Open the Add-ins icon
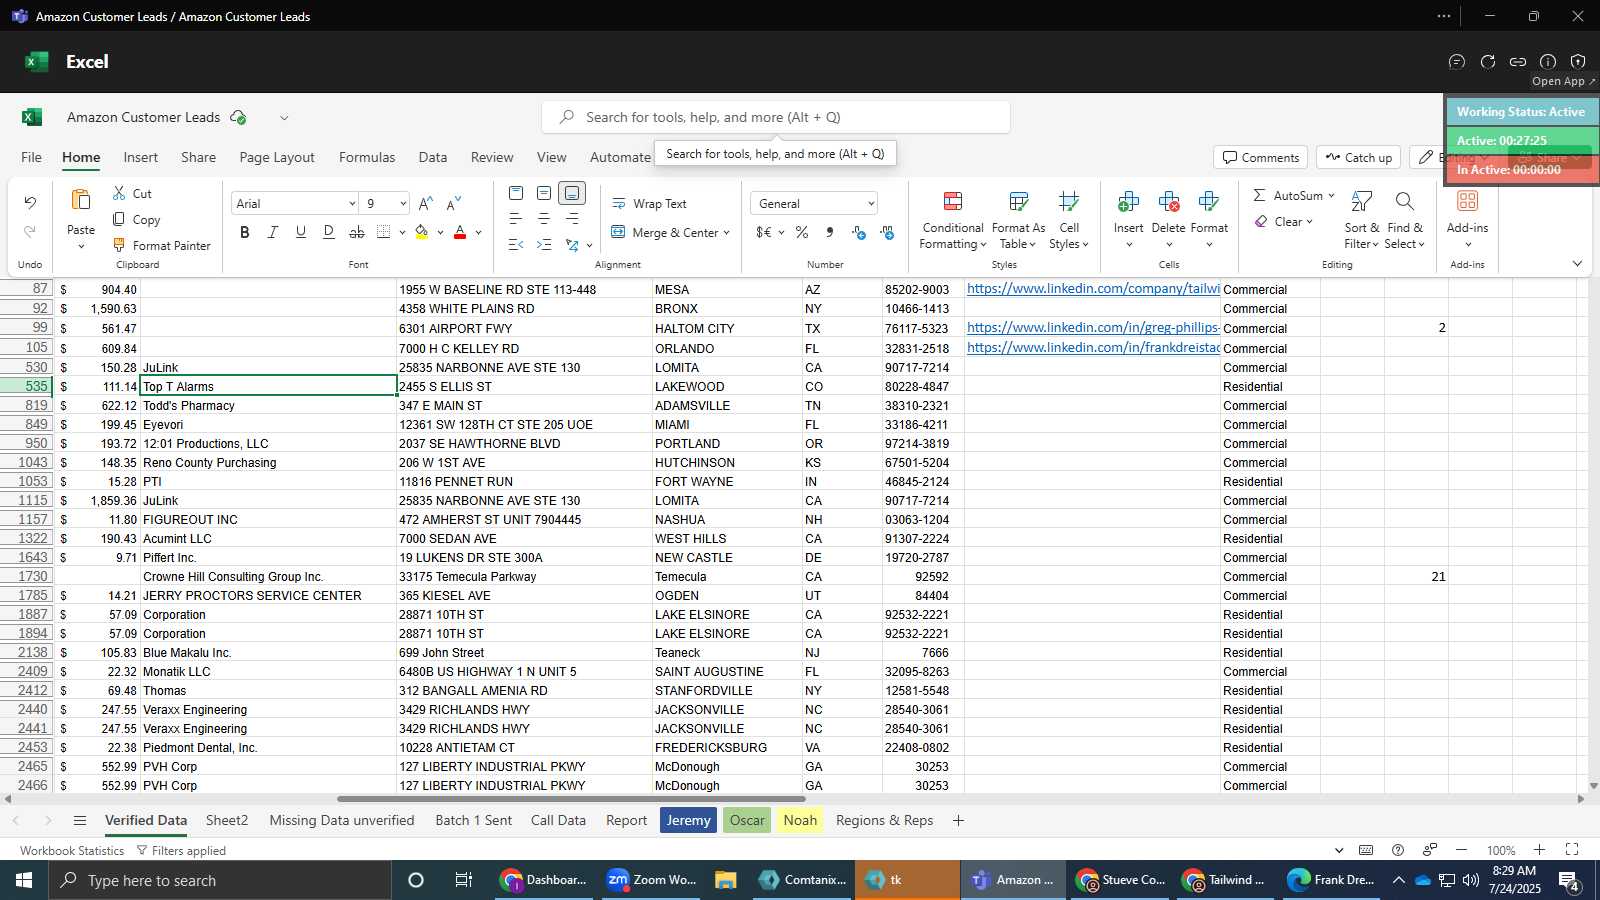The image size is (1600, 900). tap(1467, 201)
